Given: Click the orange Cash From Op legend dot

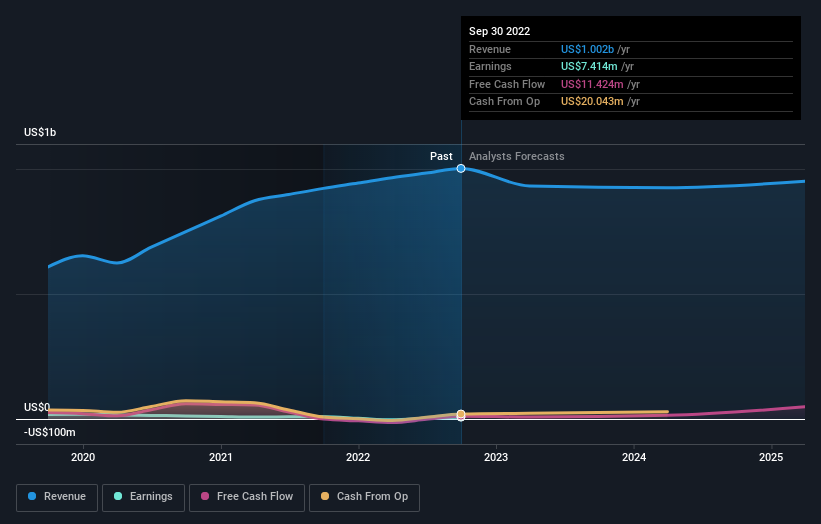Looking at the screenshot, I should [325, 496].
